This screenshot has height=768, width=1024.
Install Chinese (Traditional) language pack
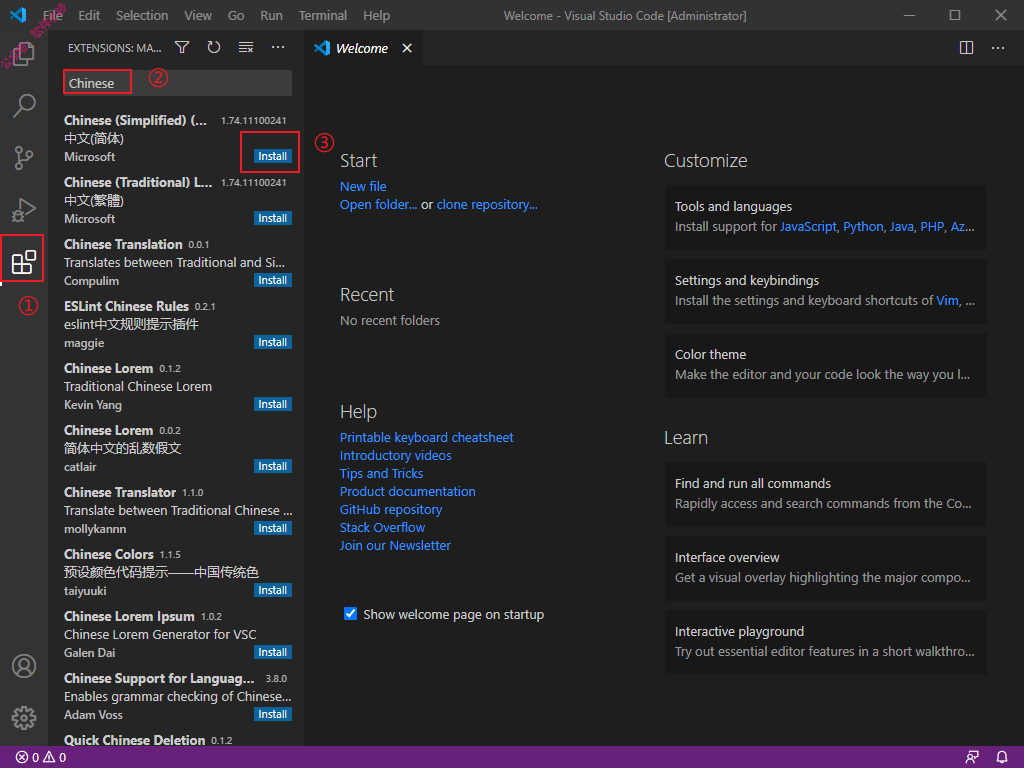[272, 218]
